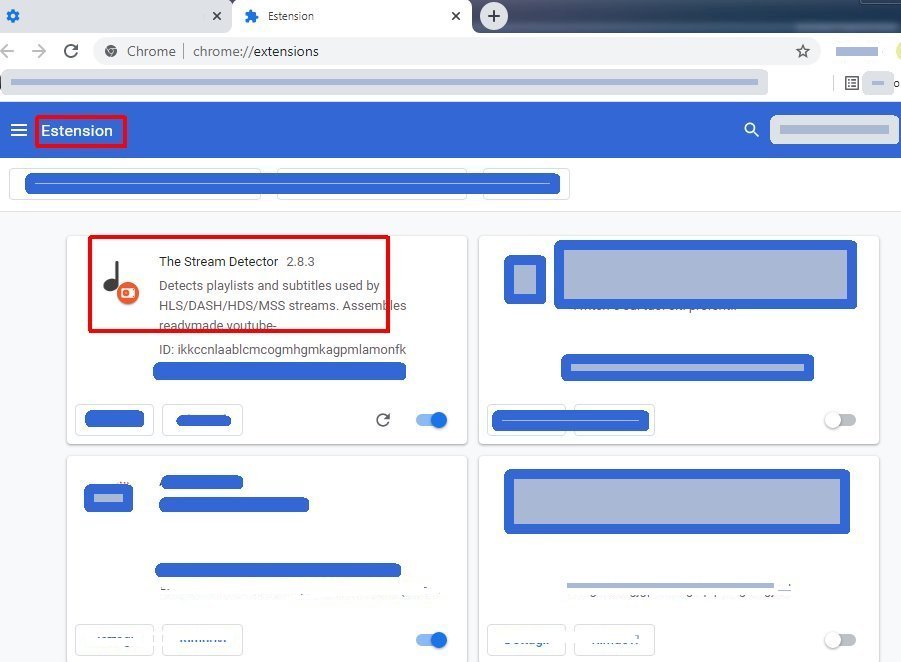Click the extension ID ikkccnlaablcmcogmhgmkagpmlamonfk text
The height and width of the screenshot is (662, 901).
coord(283,349)
